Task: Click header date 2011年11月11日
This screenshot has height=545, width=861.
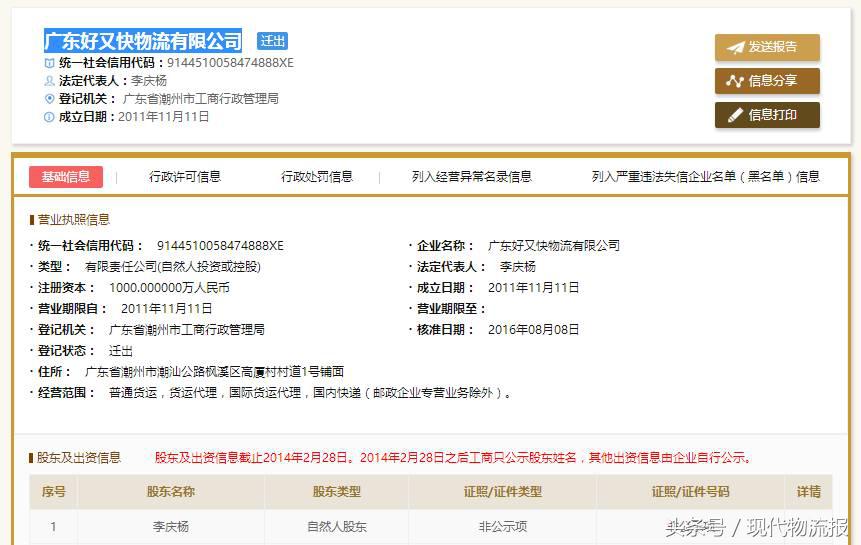Action: (163, 117)
